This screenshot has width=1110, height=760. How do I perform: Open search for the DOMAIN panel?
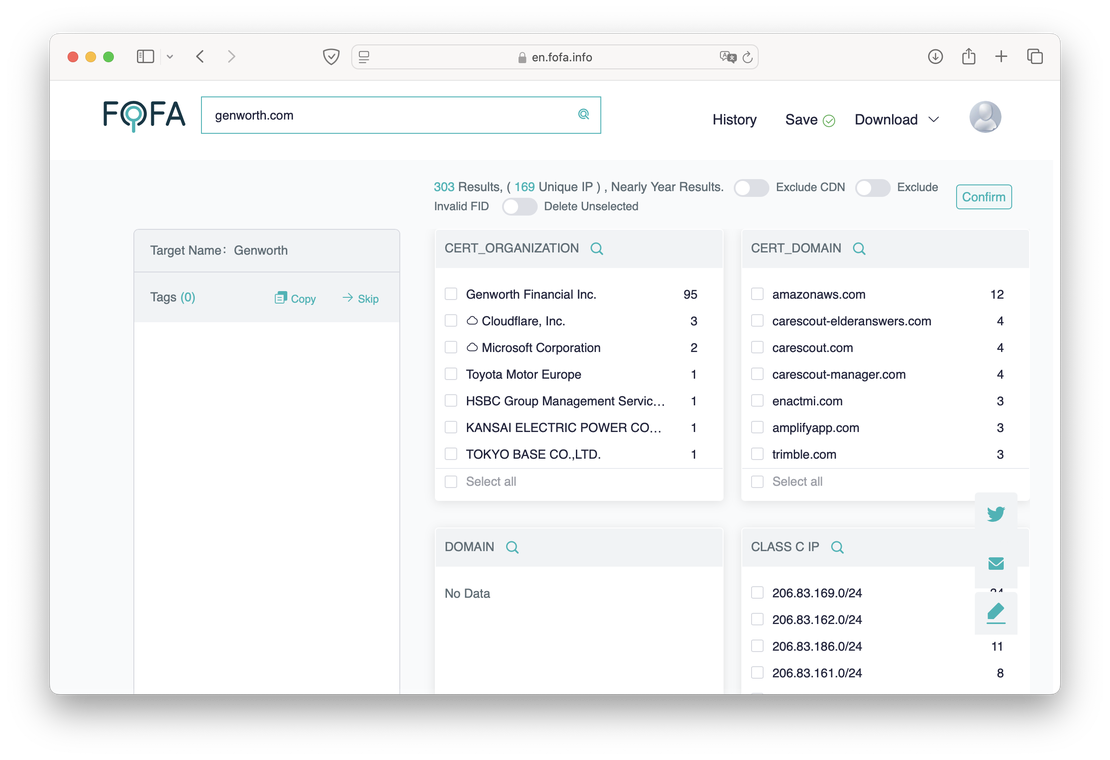[x=512, y=548]
